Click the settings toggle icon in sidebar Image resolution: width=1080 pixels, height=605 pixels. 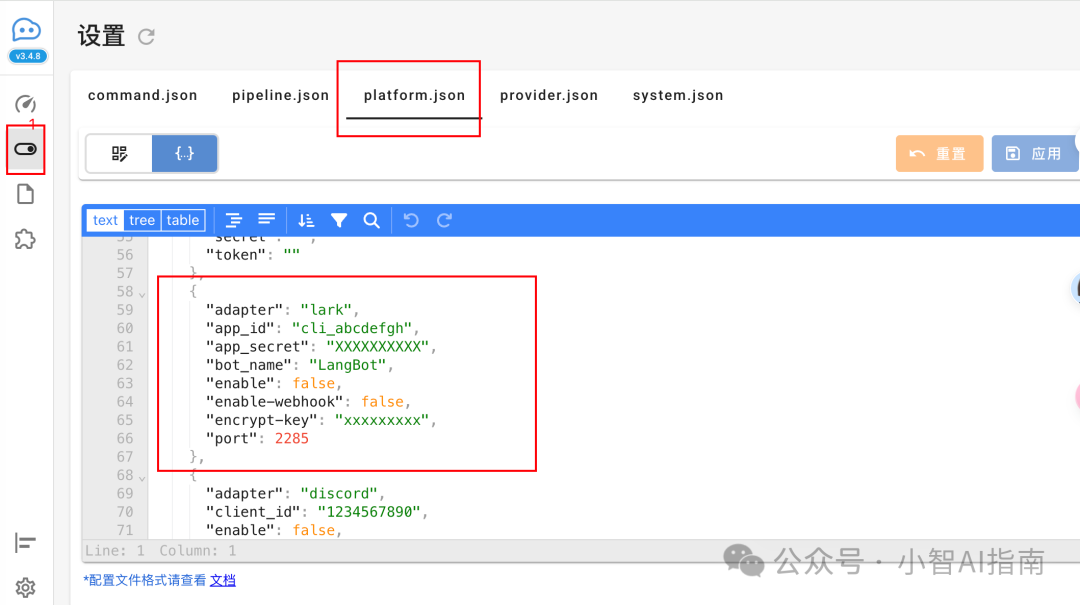click(26, 149)
